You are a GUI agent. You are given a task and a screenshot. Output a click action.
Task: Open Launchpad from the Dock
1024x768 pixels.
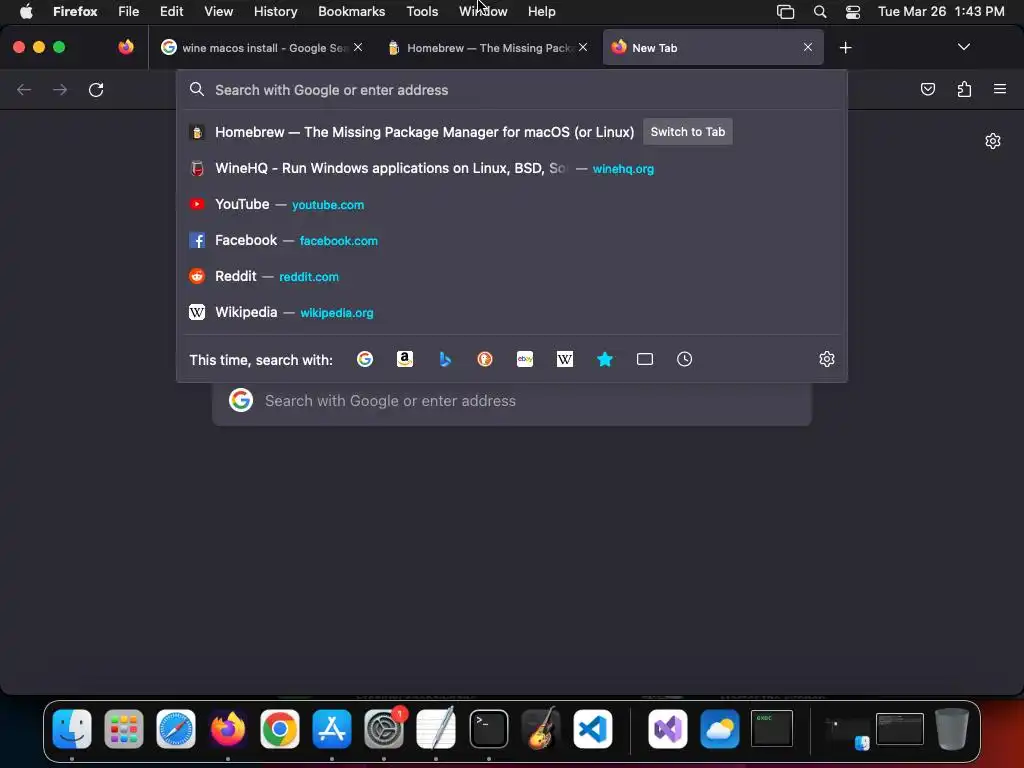(123, 729)
